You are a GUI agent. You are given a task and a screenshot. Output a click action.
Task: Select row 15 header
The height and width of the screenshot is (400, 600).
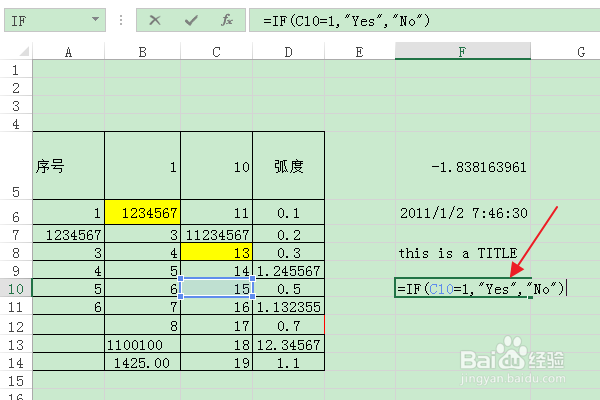pyautogui.click(x=16, y=380)
